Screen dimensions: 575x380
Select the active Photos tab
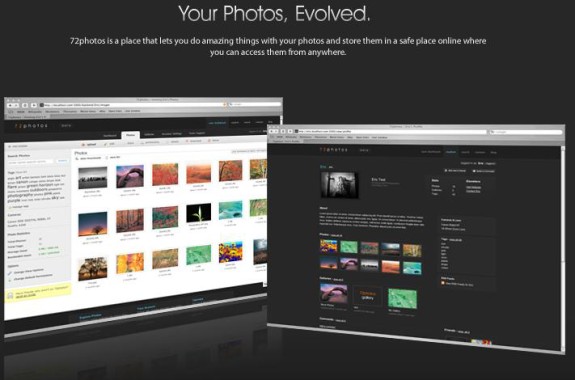tap(131, 135)
